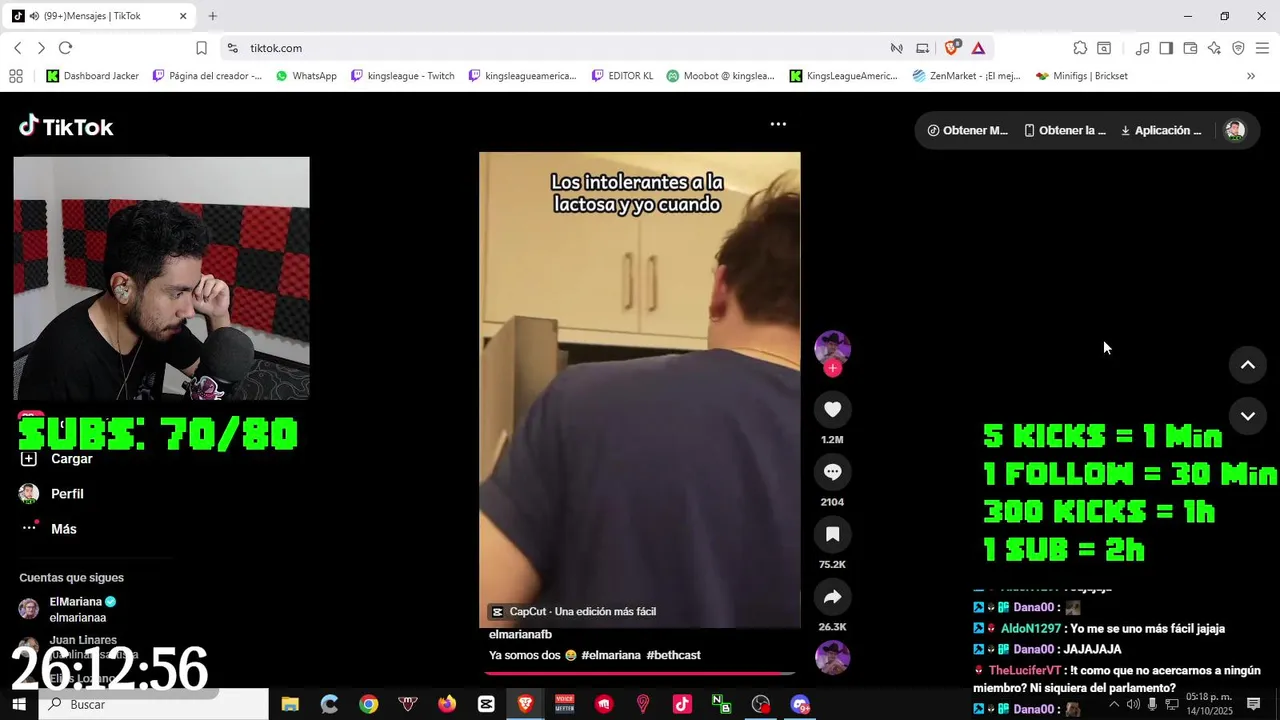The height and width of the screenshot is (720, 1280).
Task: Open the Dashboard Jacker bookmark
Action: tap(93, 76)
